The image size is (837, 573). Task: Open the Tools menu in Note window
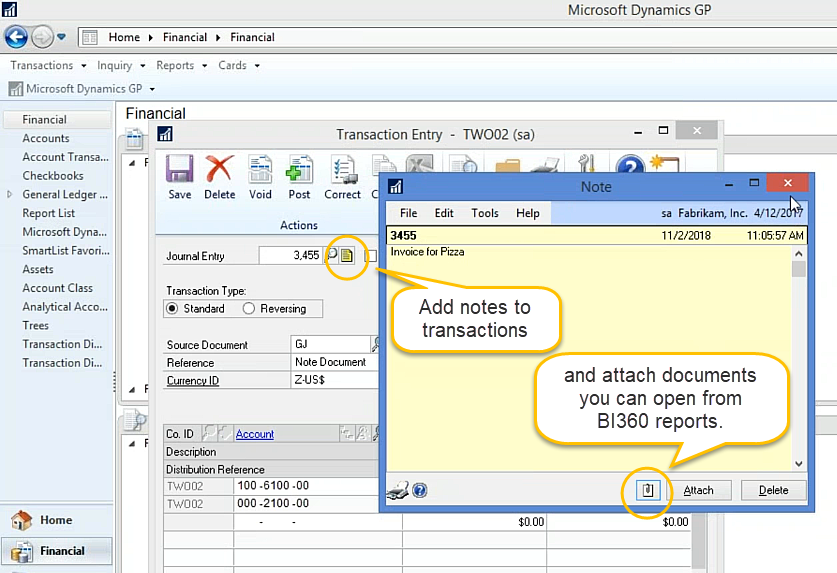pyautogui.click(x=485, y=213)
